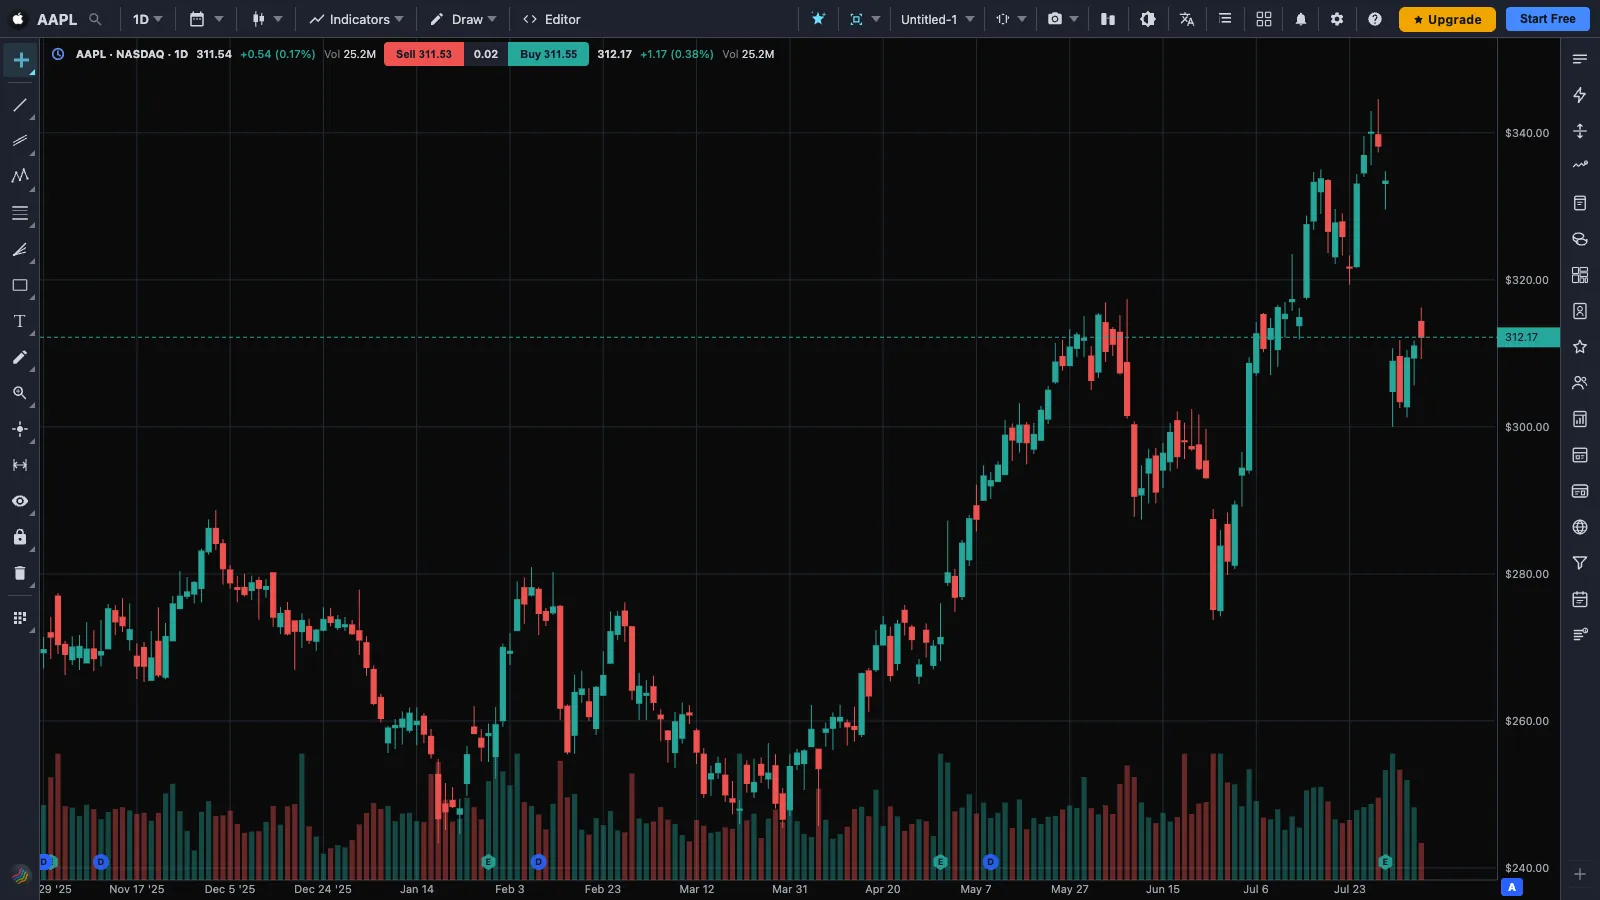The height and width of the screenshot is (900, 1600).
Task: Open the language translate icon
Action: click(1187, 19)
